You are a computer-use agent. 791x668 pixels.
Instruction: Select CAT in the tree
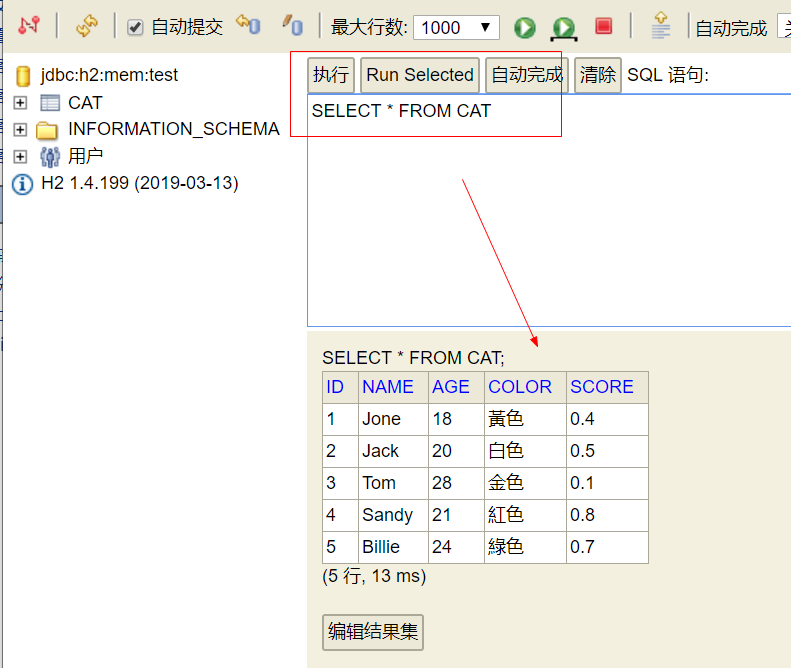pos(85,103)
